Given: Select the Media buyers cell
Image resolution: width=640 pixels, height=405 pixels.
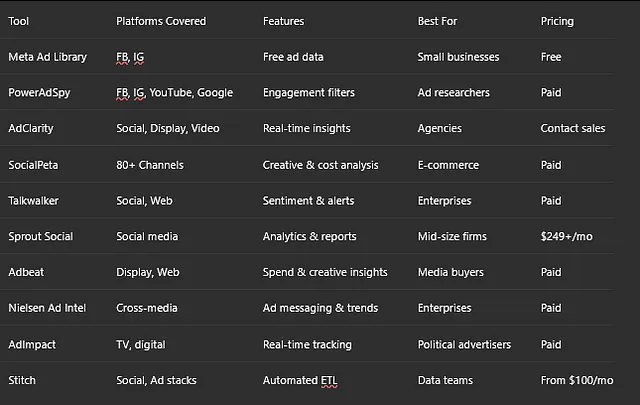Looking at the screenshot, I should coord(451,272).
